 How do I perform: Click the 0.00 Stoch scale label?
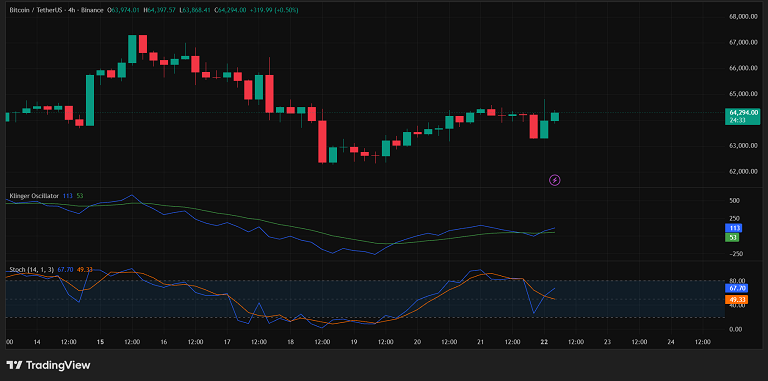737,329
